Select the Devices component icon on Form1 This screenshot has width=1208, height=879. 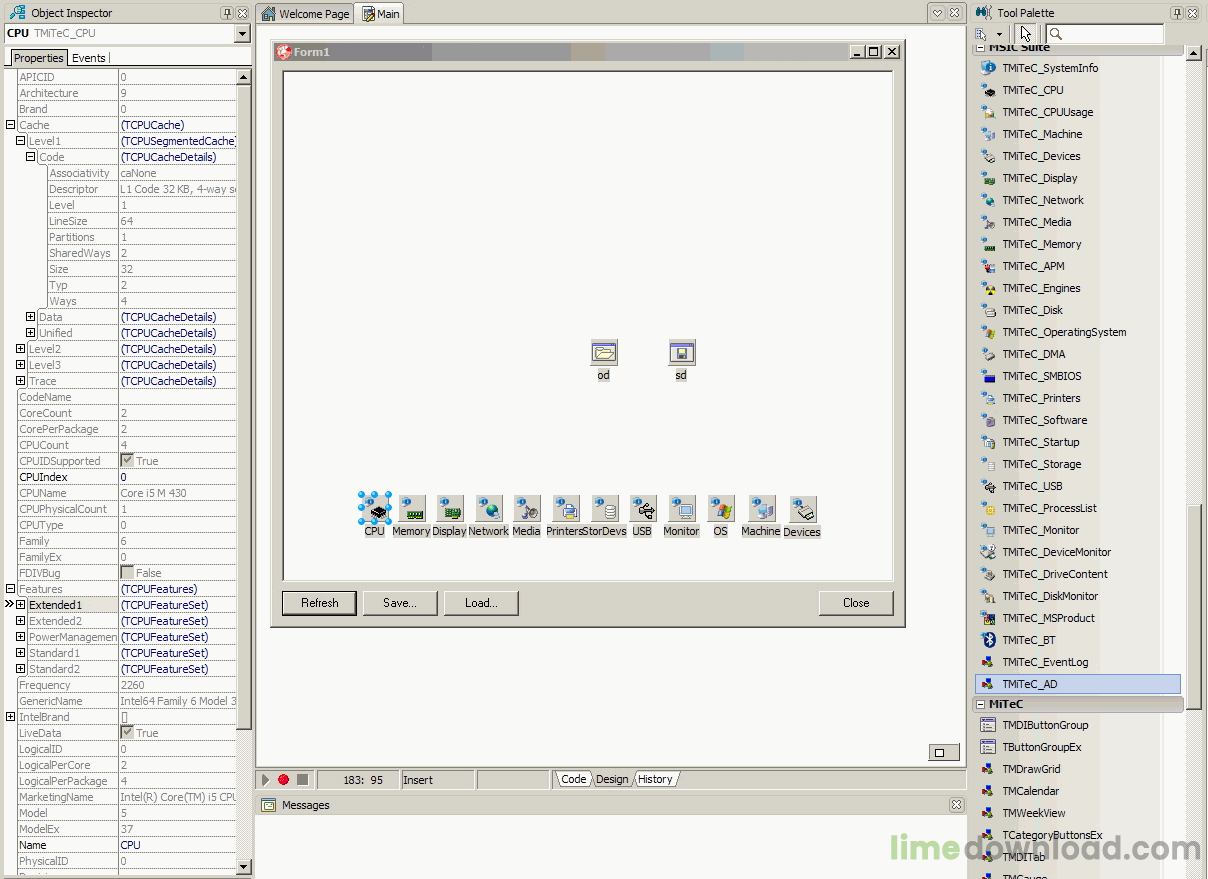coord(802,509)
